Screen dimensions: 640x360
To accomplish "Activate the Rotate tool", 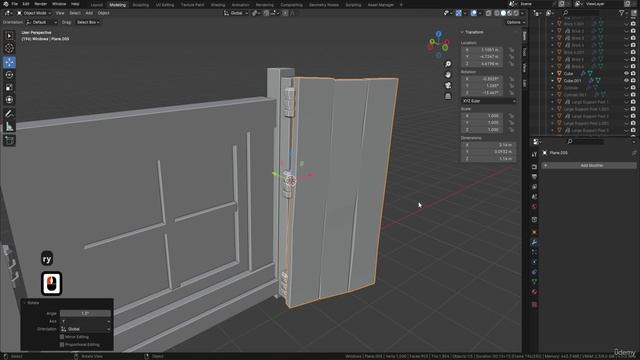I will [x=9, y=75].
